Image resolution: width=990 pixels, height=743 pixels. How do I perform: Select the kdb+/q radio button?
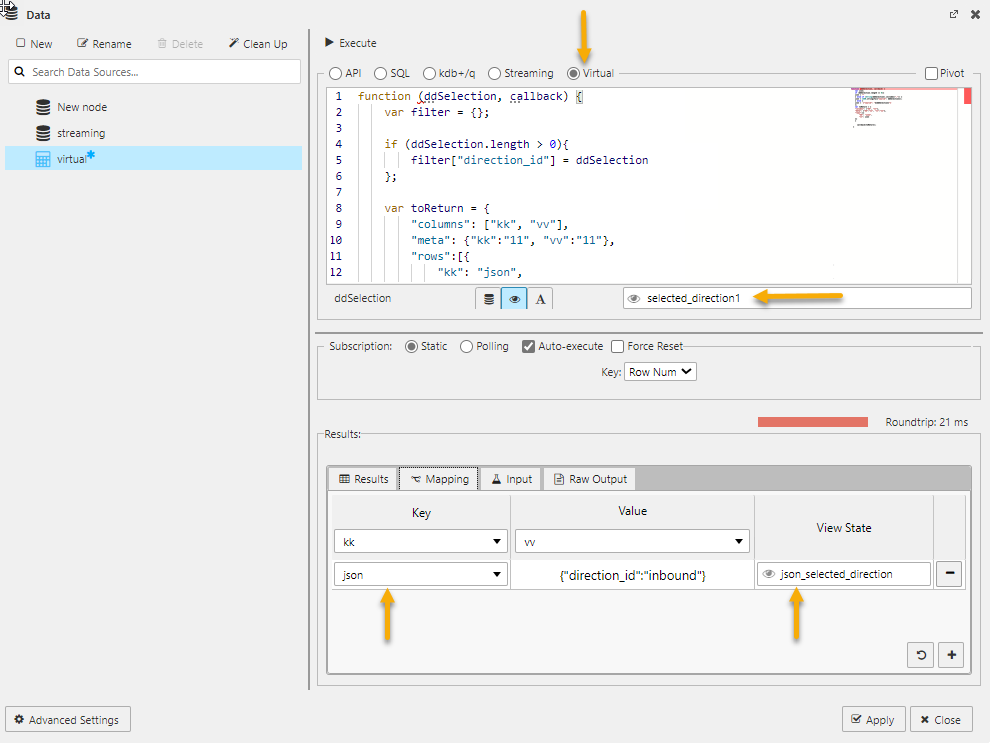pos(429,73)
